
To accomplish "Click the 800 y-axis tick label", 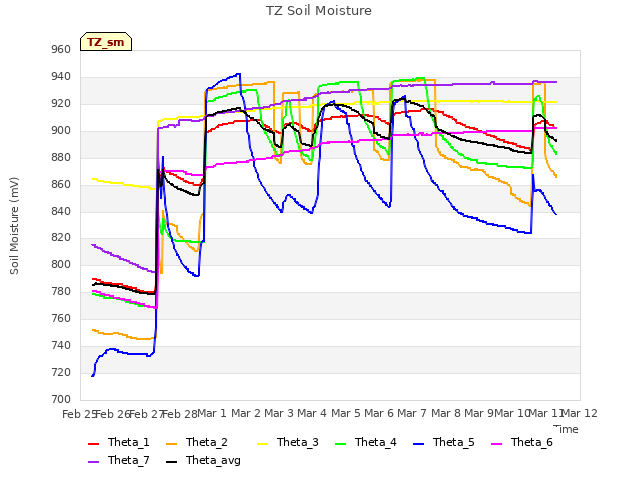I will pyautogui.click(x=61, y=264).
